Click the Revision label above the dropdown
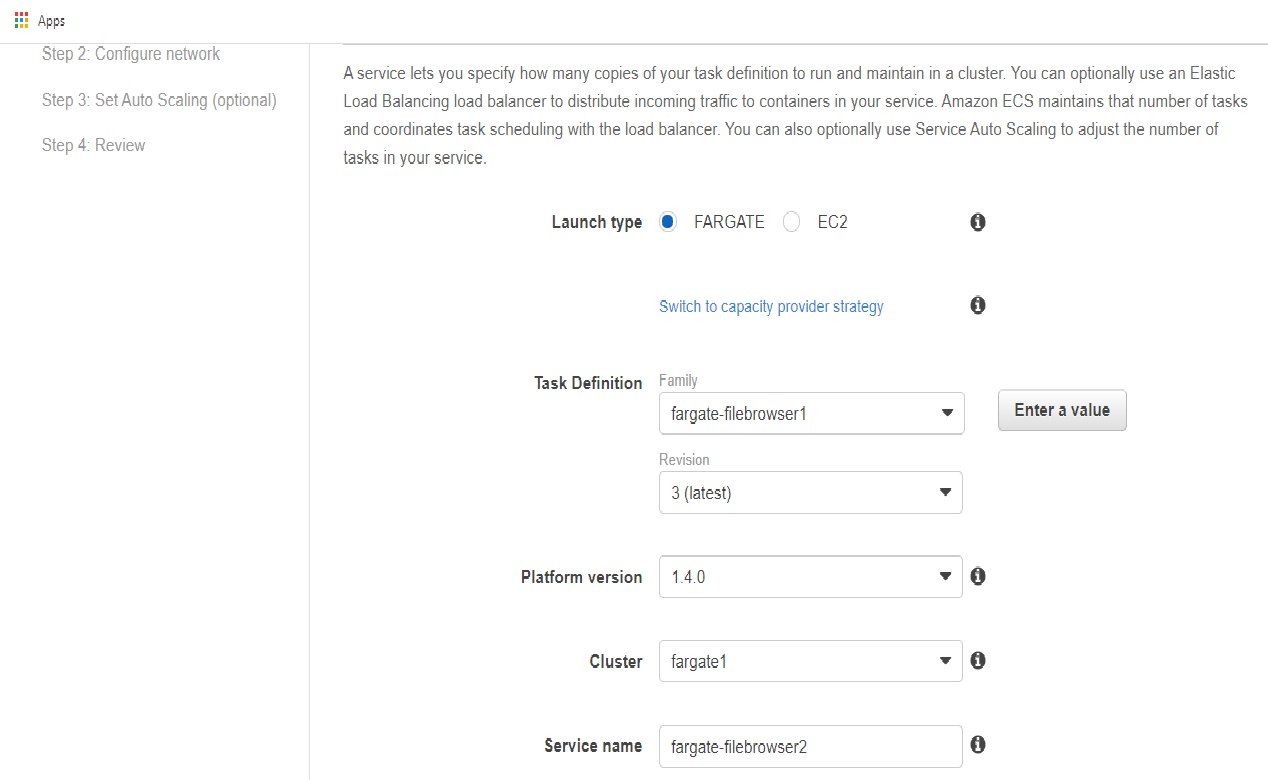Viewport: 1268px width, 780px height. [684, 460]
